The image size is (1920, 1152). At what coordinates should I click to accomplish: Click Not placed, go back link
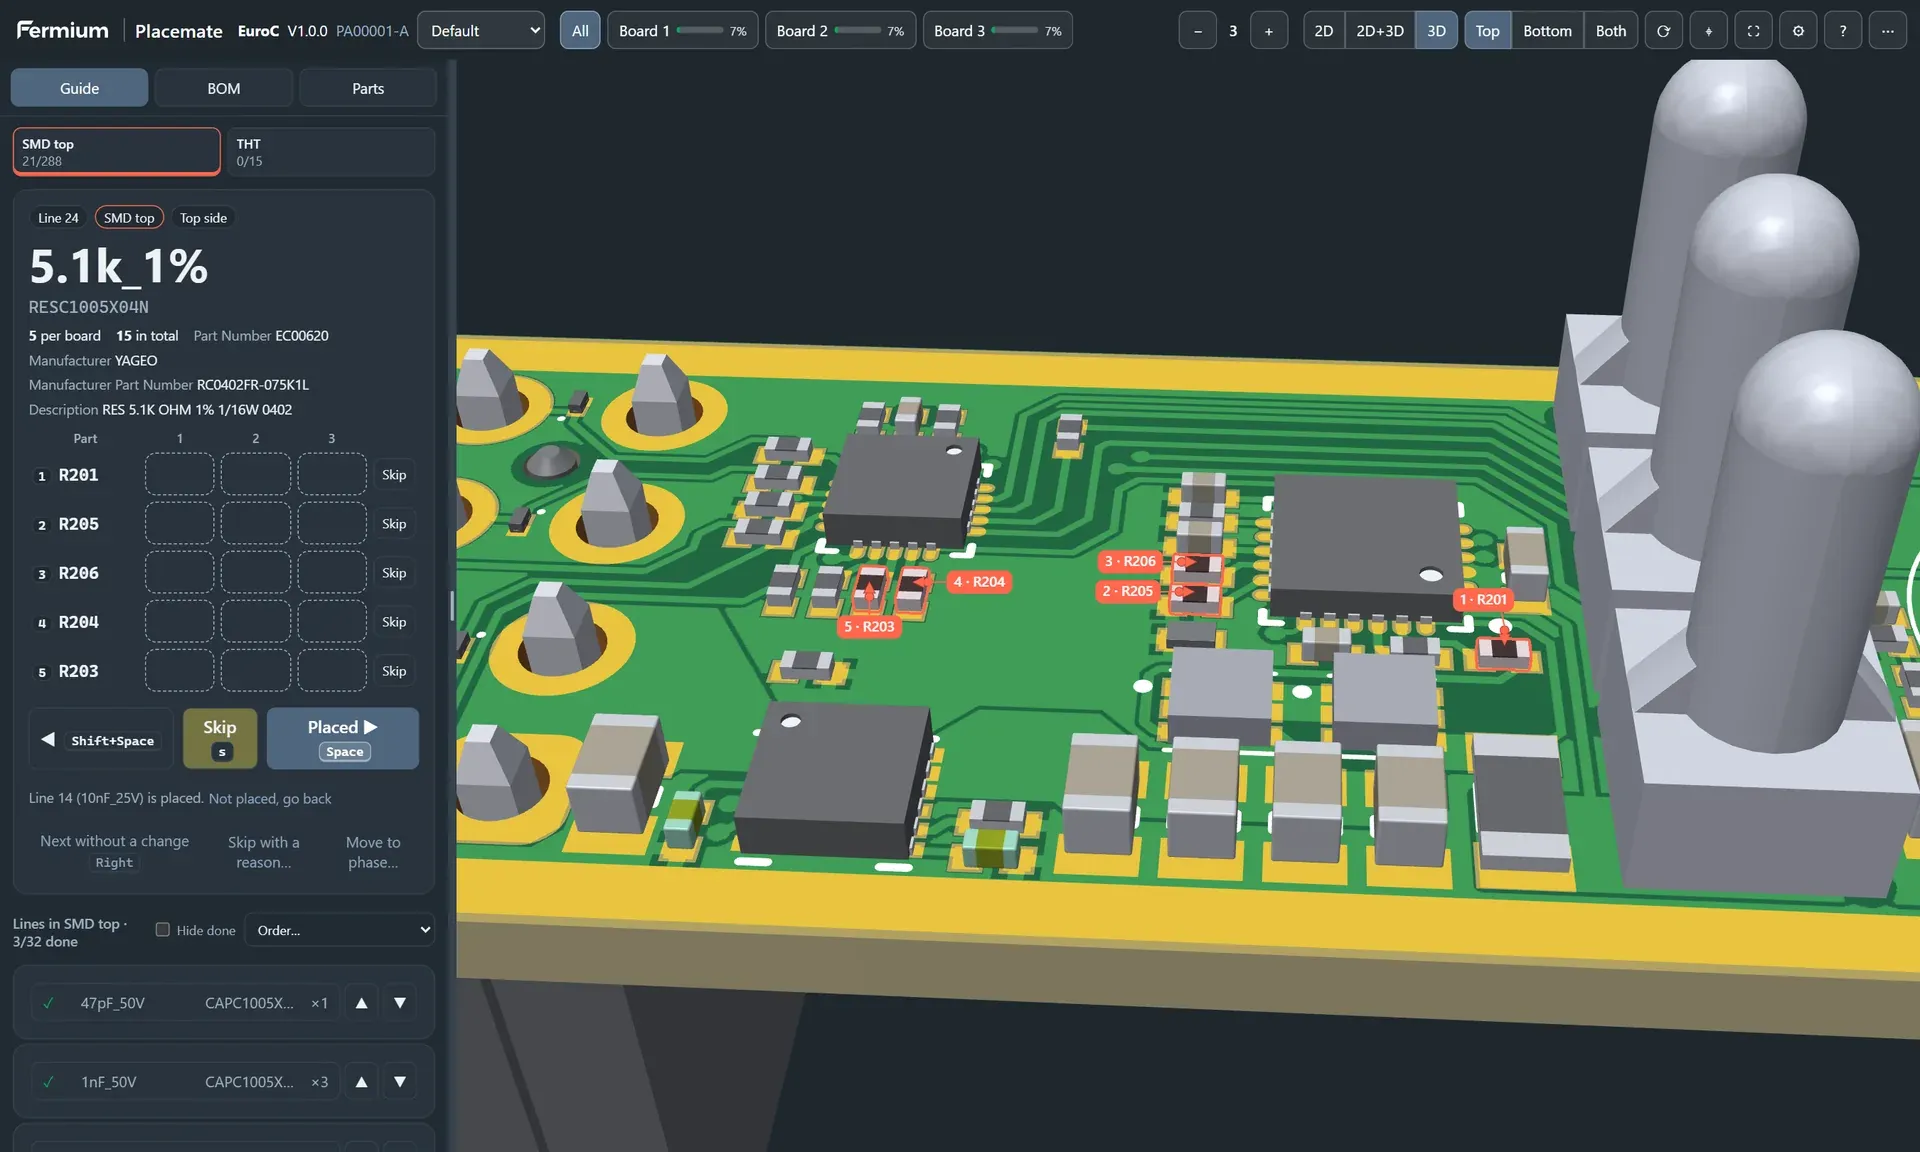[x=270, y=798]
